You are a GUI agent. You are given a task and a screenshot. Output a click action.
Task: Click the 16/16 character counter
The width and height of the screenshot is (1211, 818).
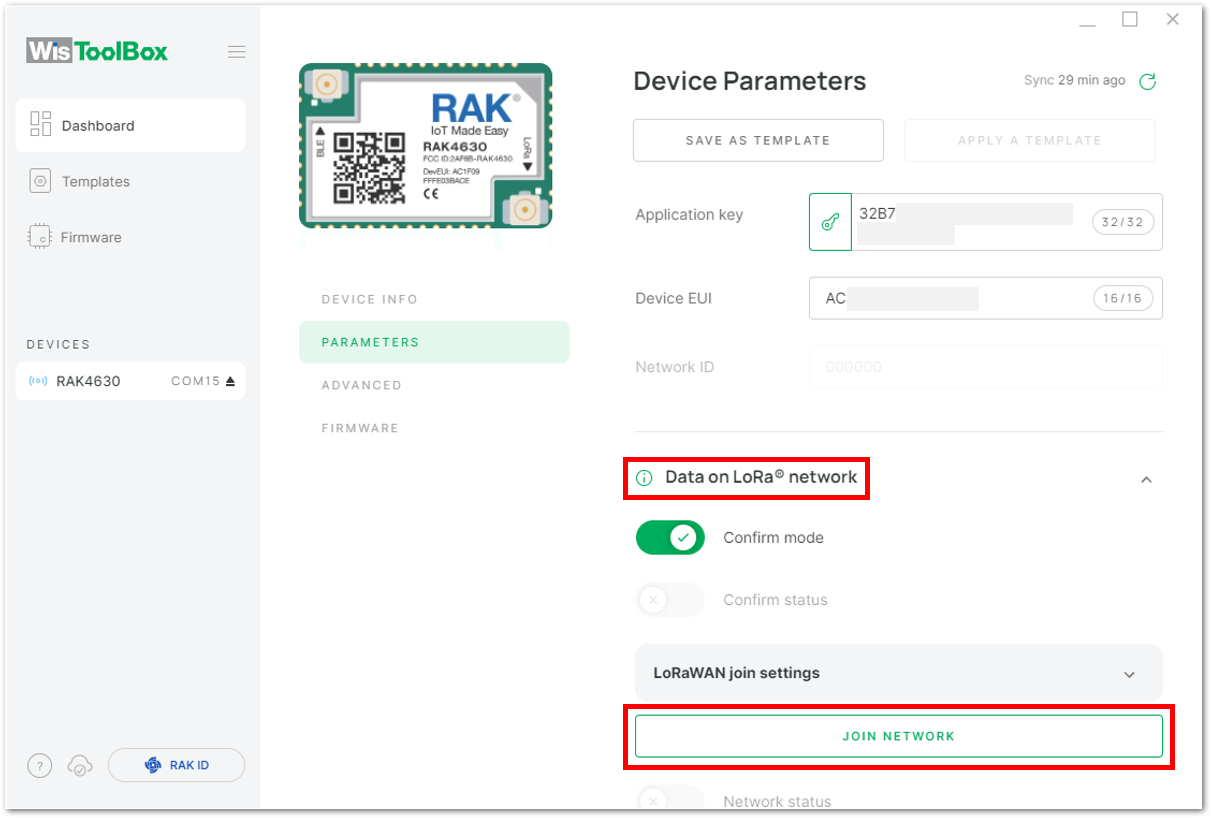tap(1123, 298)
